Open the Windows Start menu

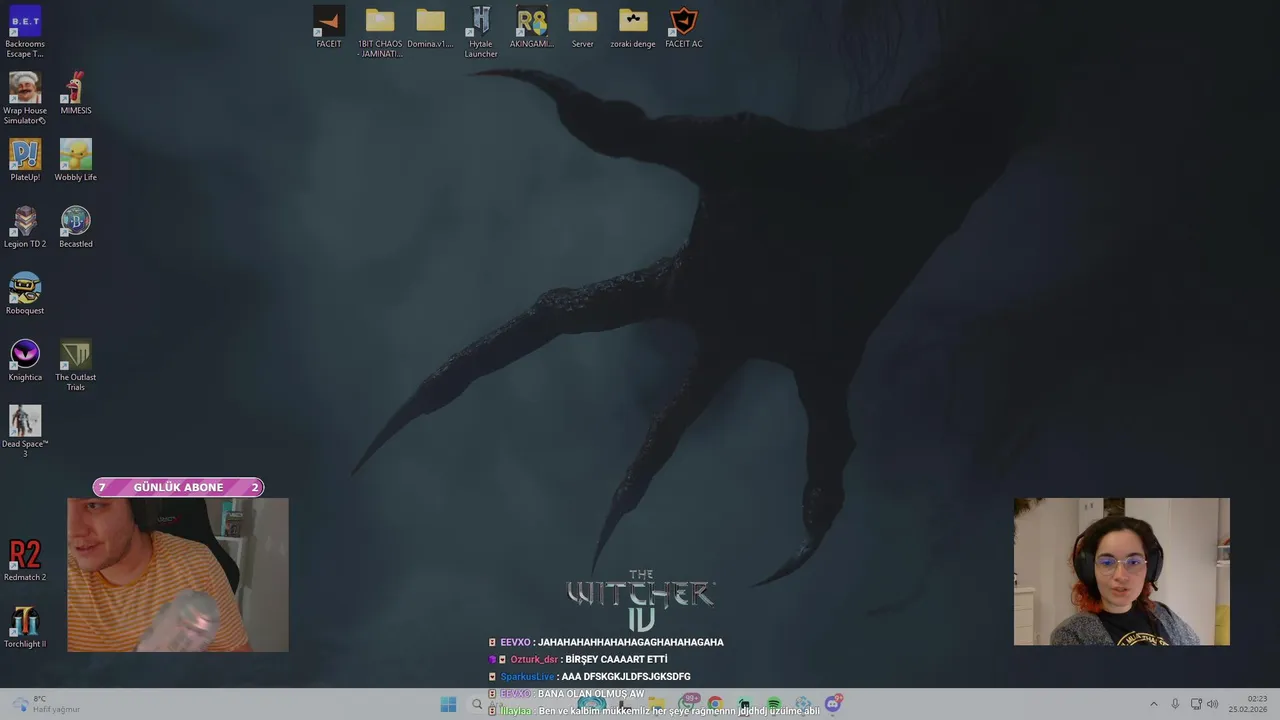[x=448, y=704]
